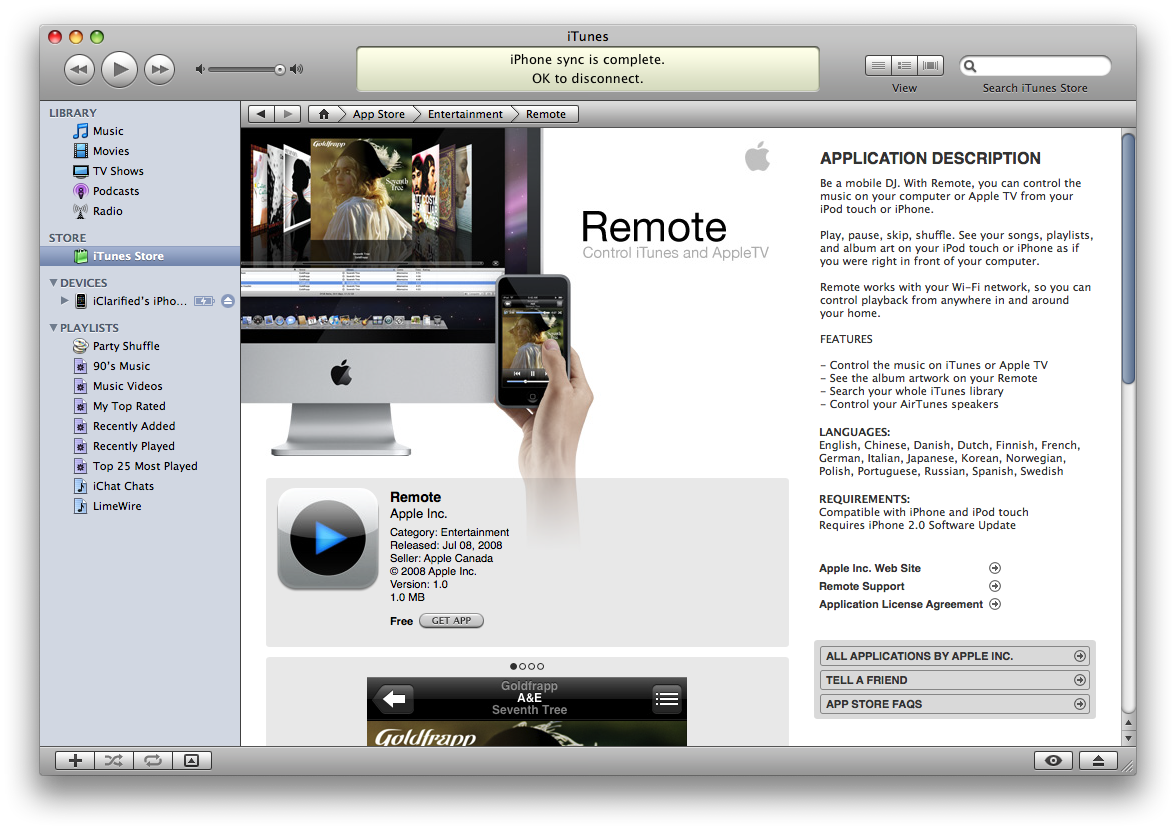
Task: Click the Eject Disc button in the status bar
Action: point(1099,761)
